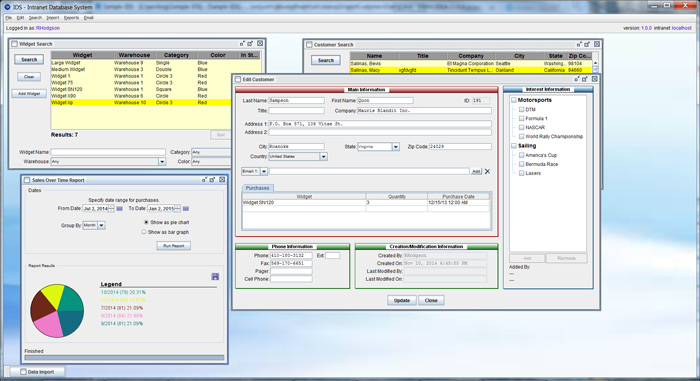Click the IDS application icon in title bar
This screenshot has height=381, width=700.
(7, 7)
